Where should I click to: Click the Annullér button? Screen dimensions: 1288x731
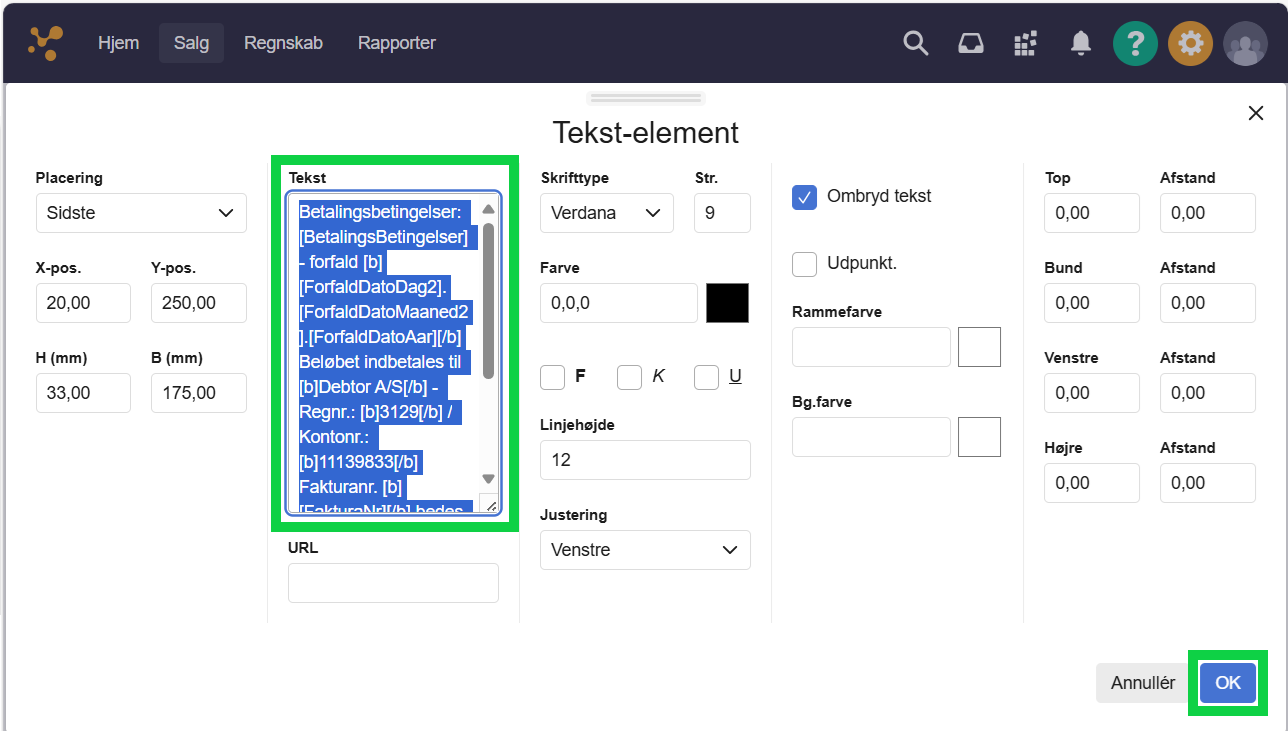1143,683
